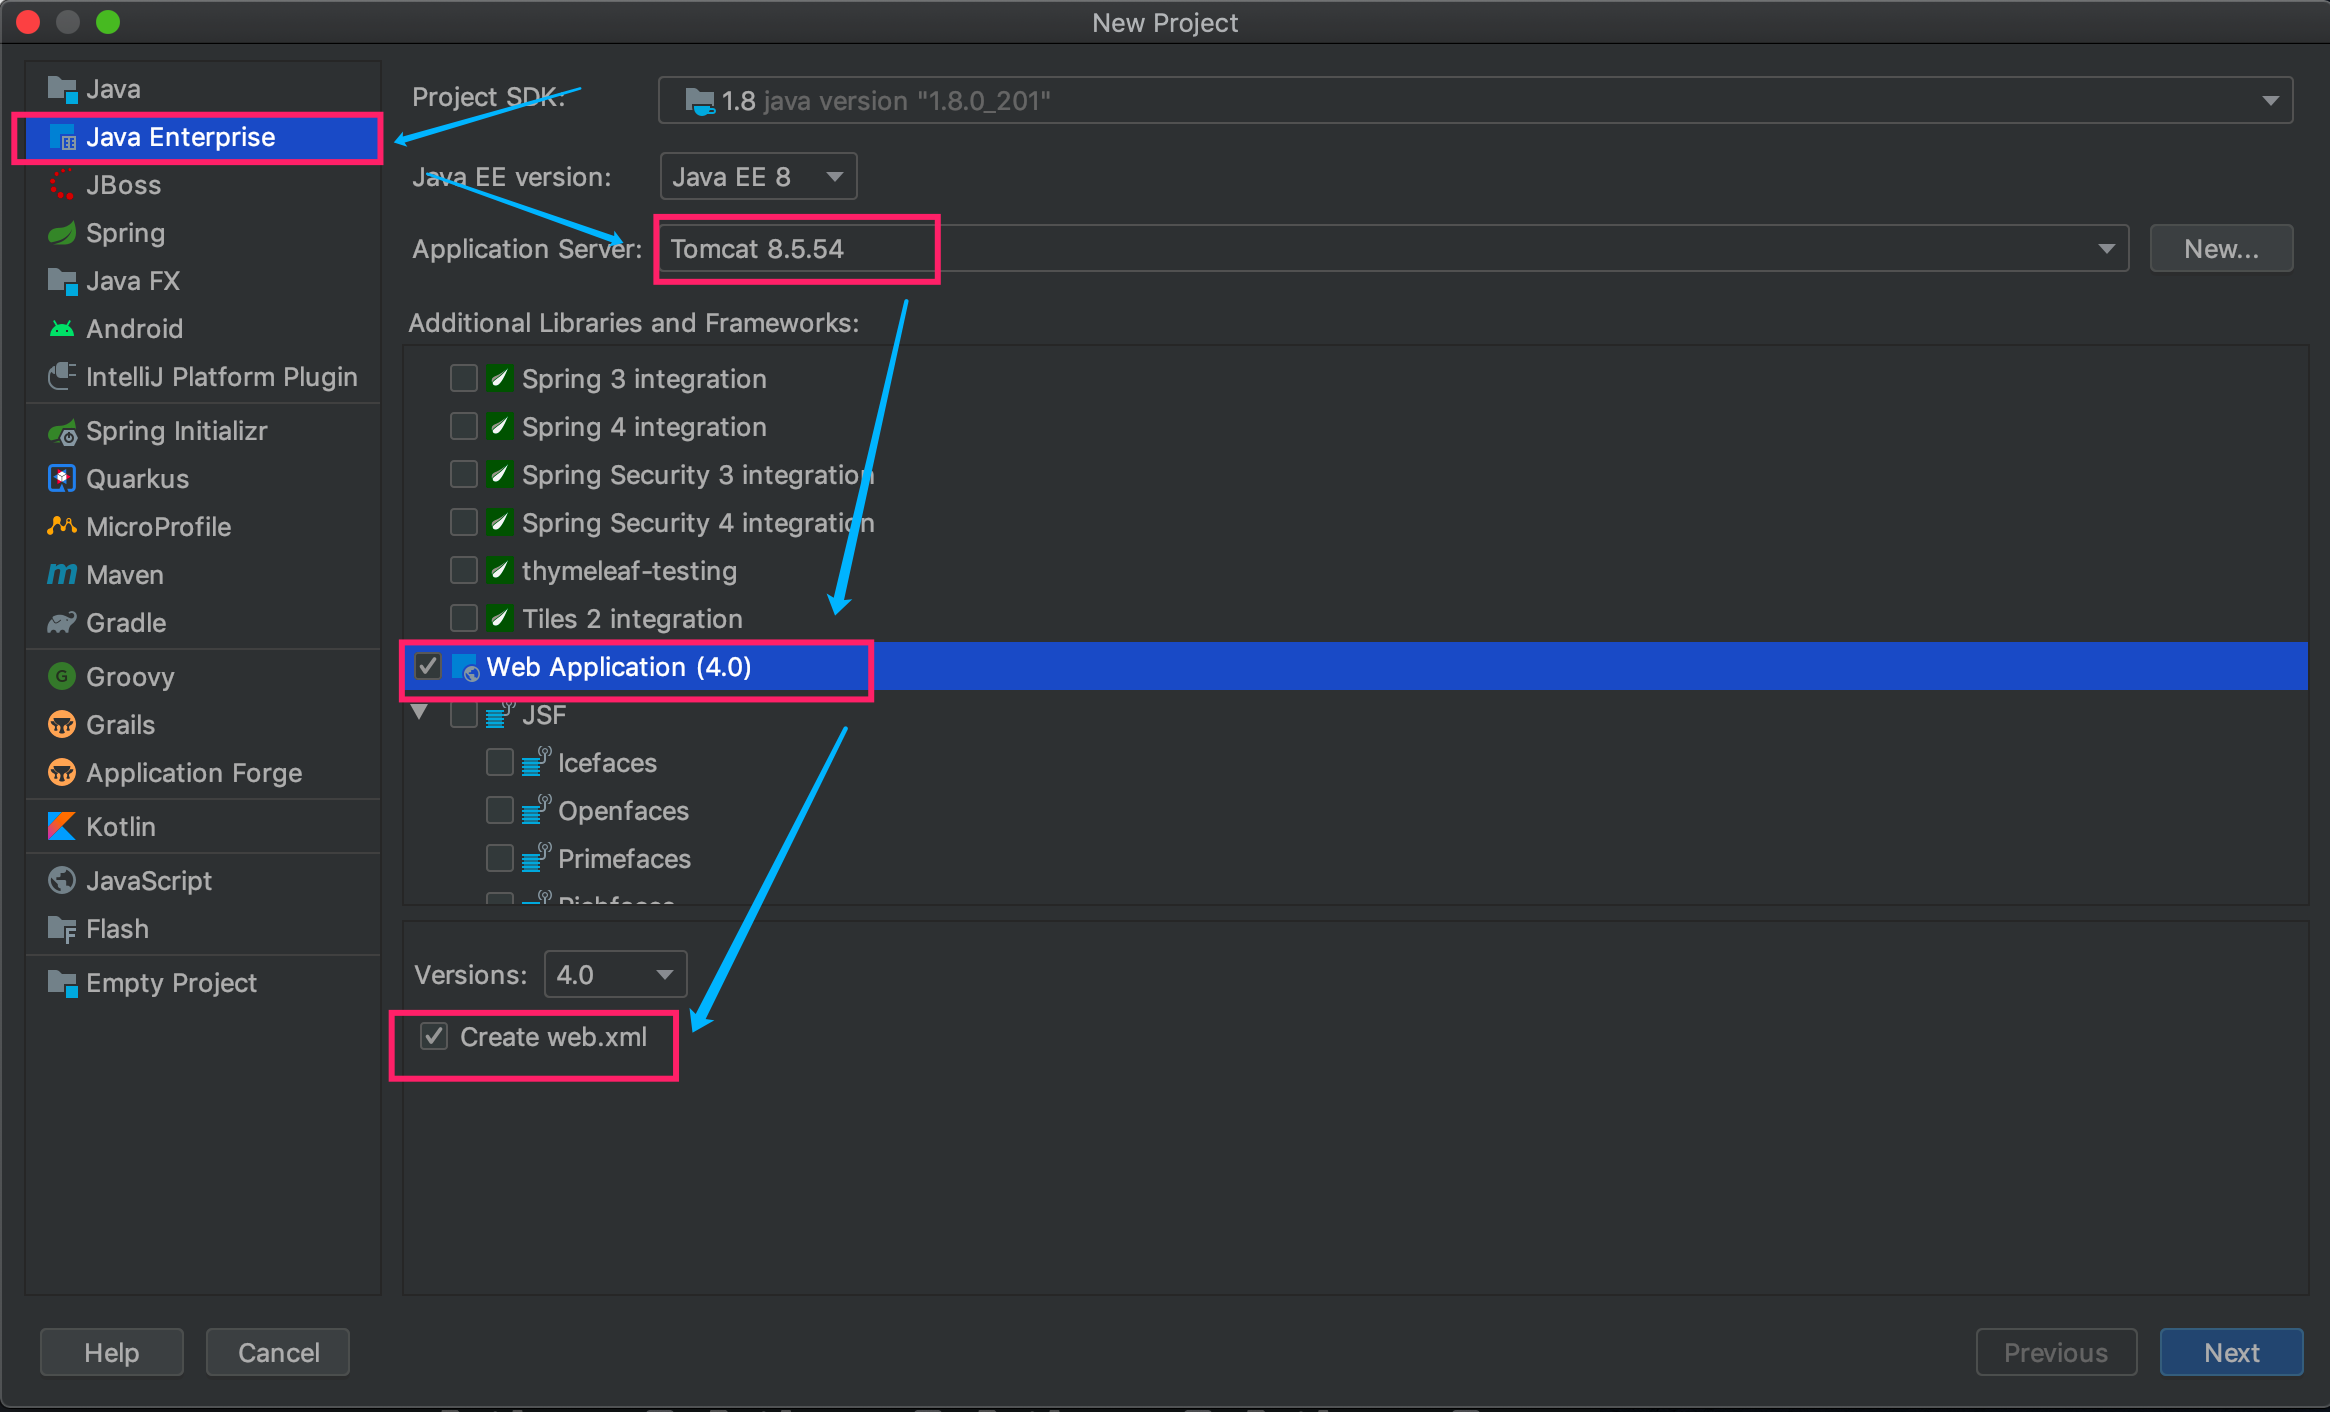Click the Spring leaf icon in sidebar
The height and width of the screenshot is (1412, 2330).
(62, 233)
